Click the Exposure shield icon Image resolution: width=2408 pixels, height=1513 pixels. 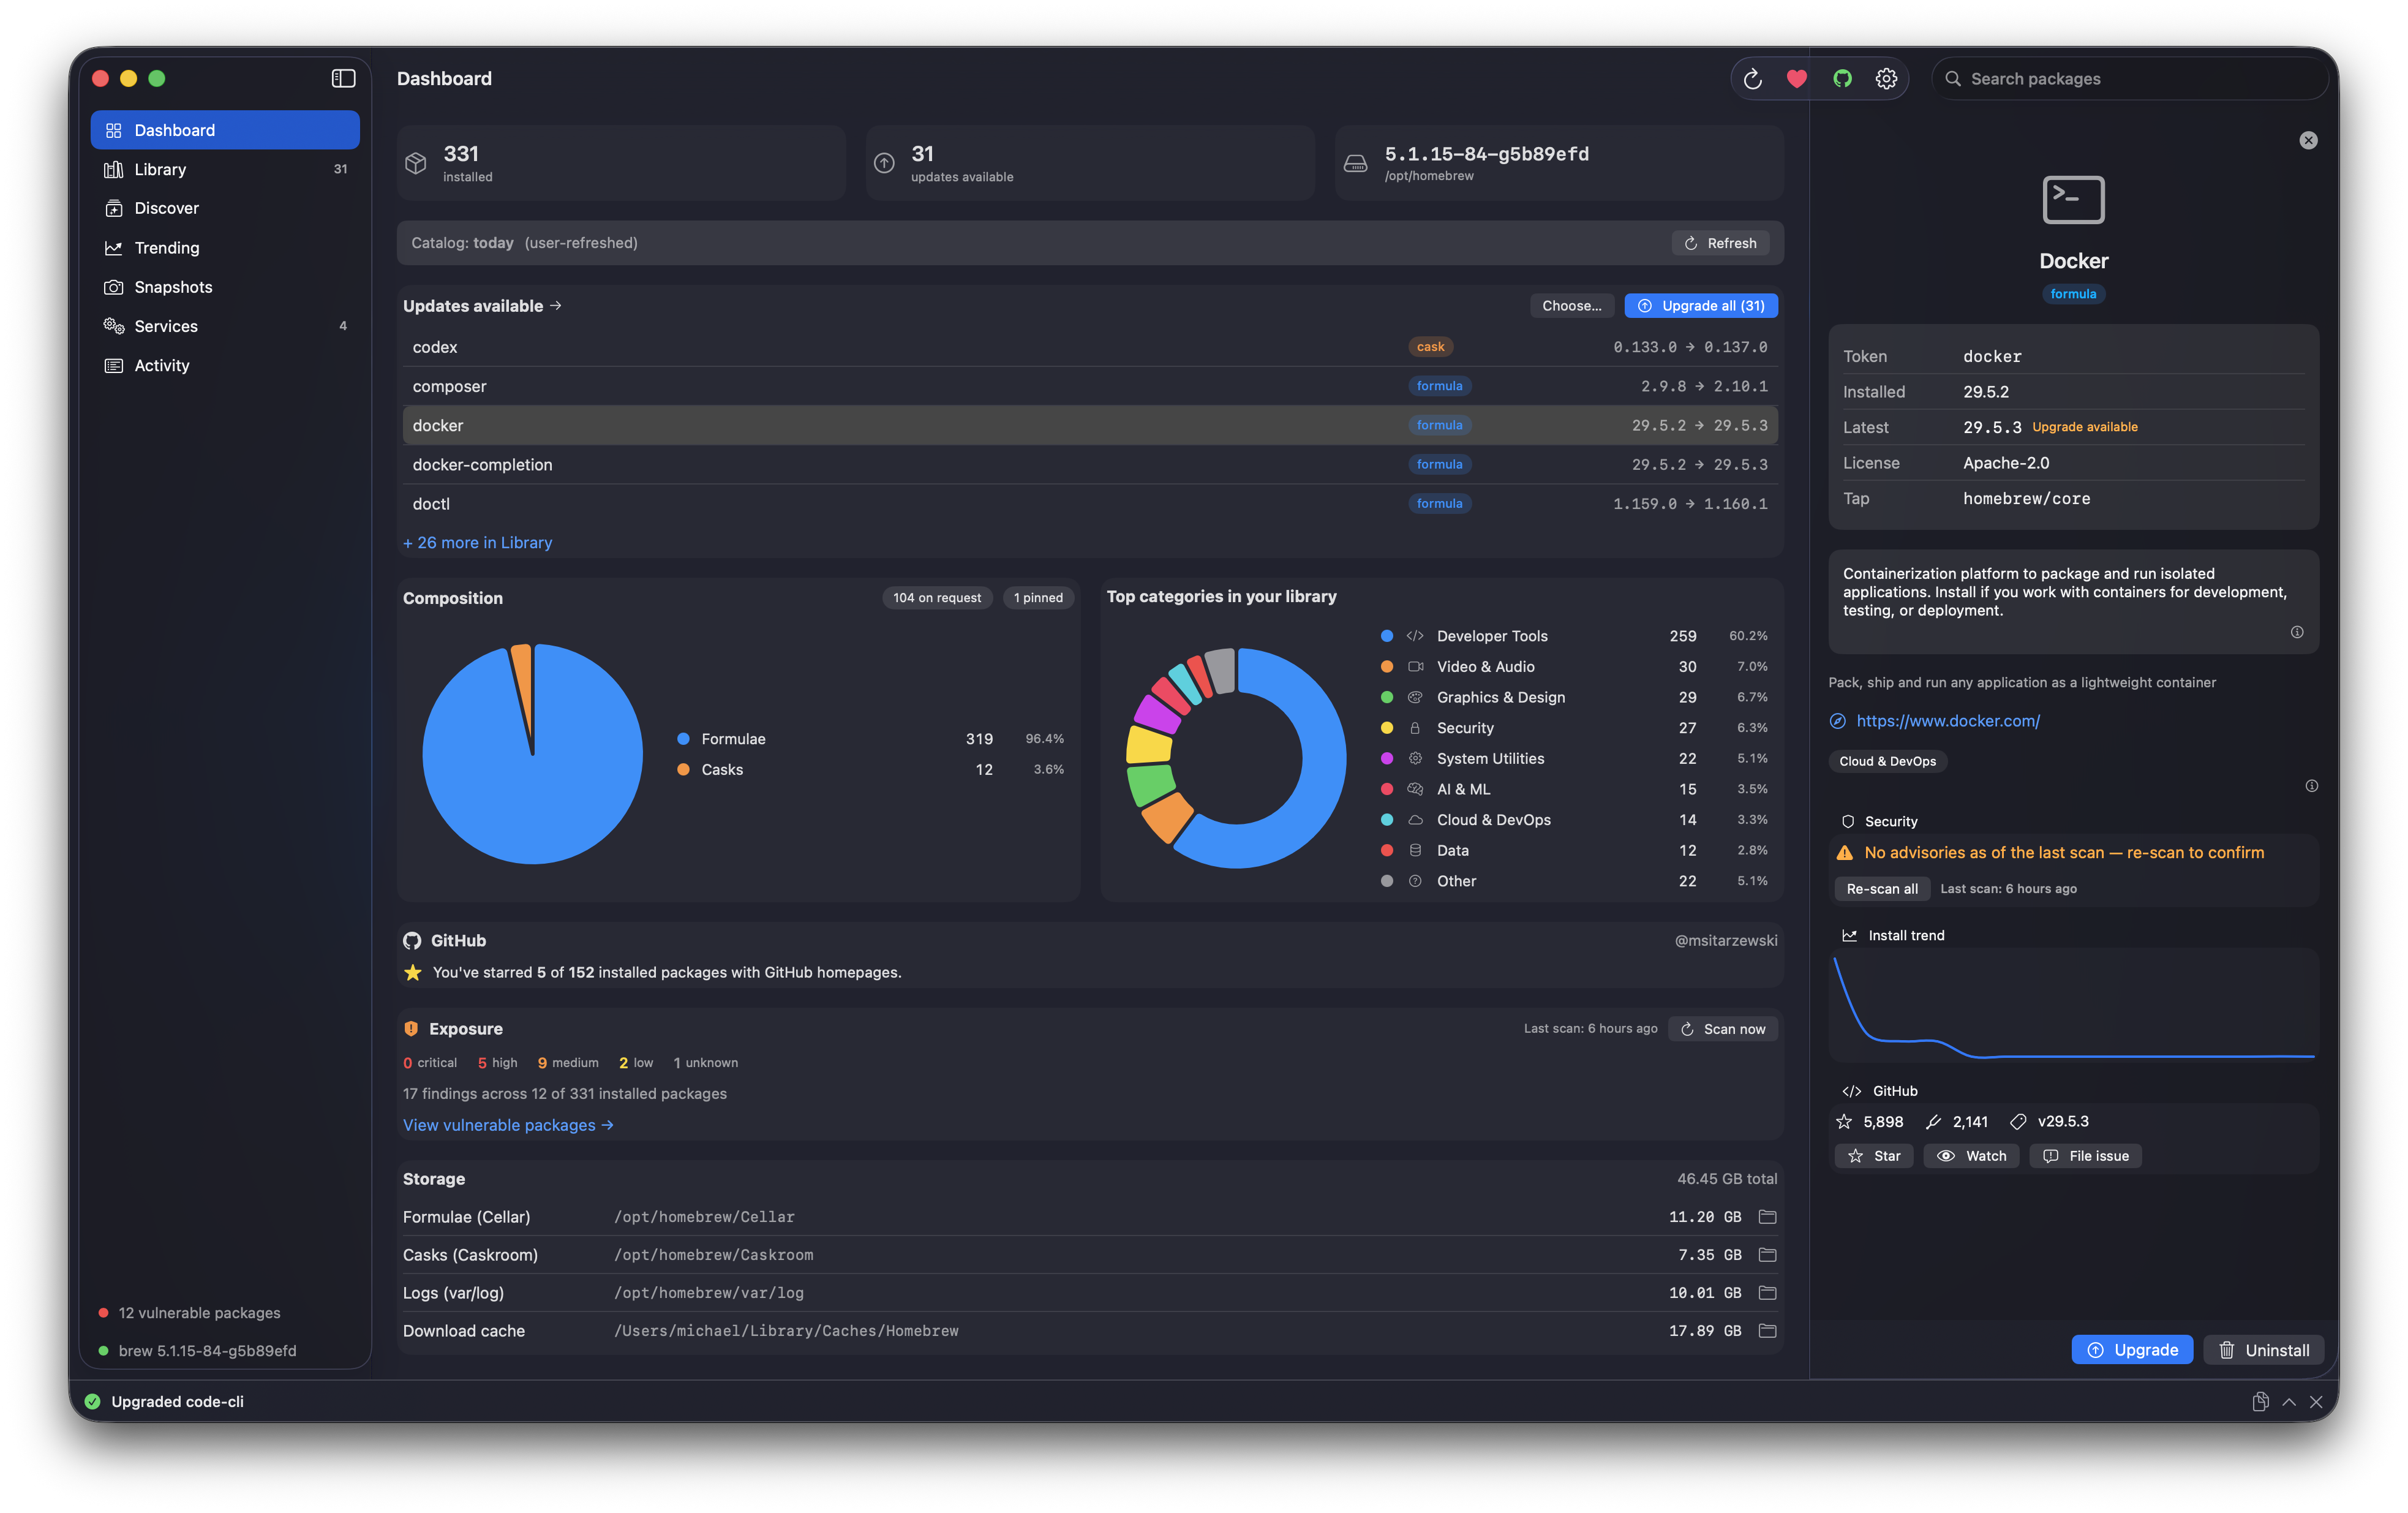coord(411,1029)
